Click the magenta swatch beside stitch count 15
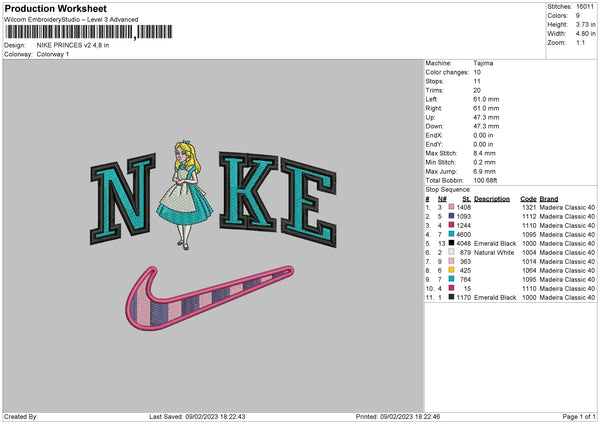The width and height of the screenshot is (600, 424). point(451,288)
